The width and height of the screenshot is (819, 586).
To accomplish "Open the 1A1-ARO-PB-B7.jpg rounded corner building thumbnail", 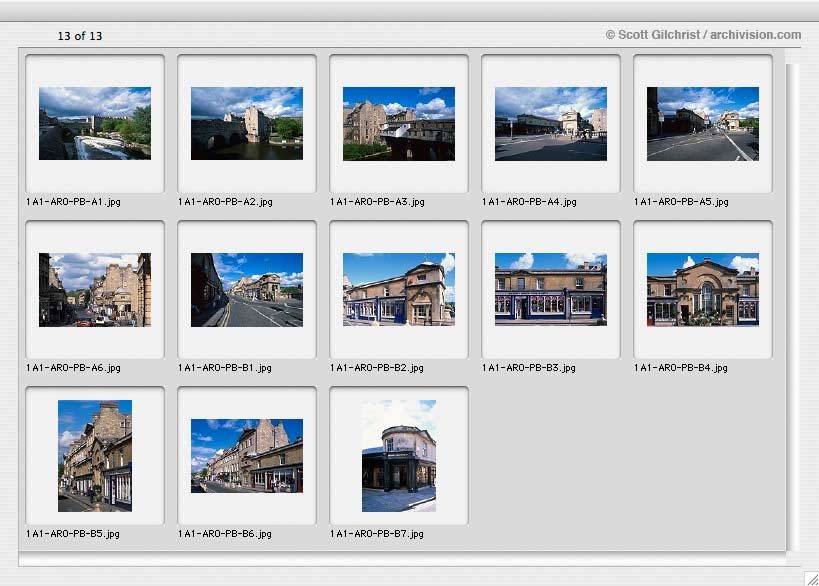I will click(x=399, y=455).
